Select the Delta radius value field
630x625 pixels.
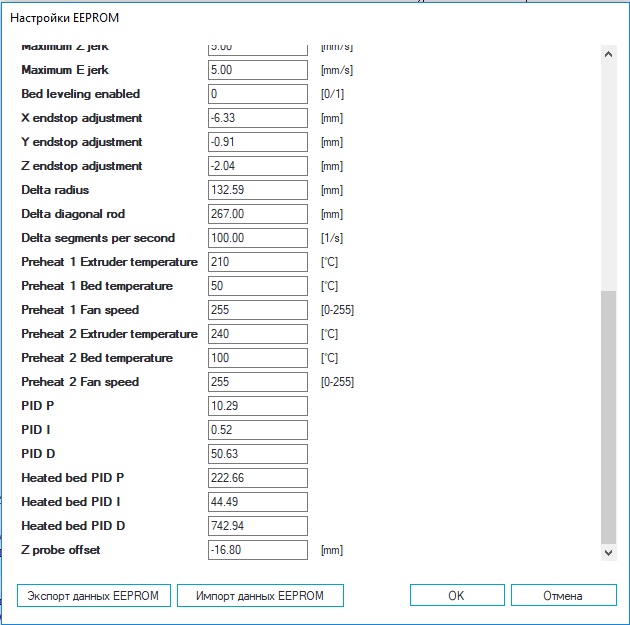pyautogui.click(x=258, y=190)
